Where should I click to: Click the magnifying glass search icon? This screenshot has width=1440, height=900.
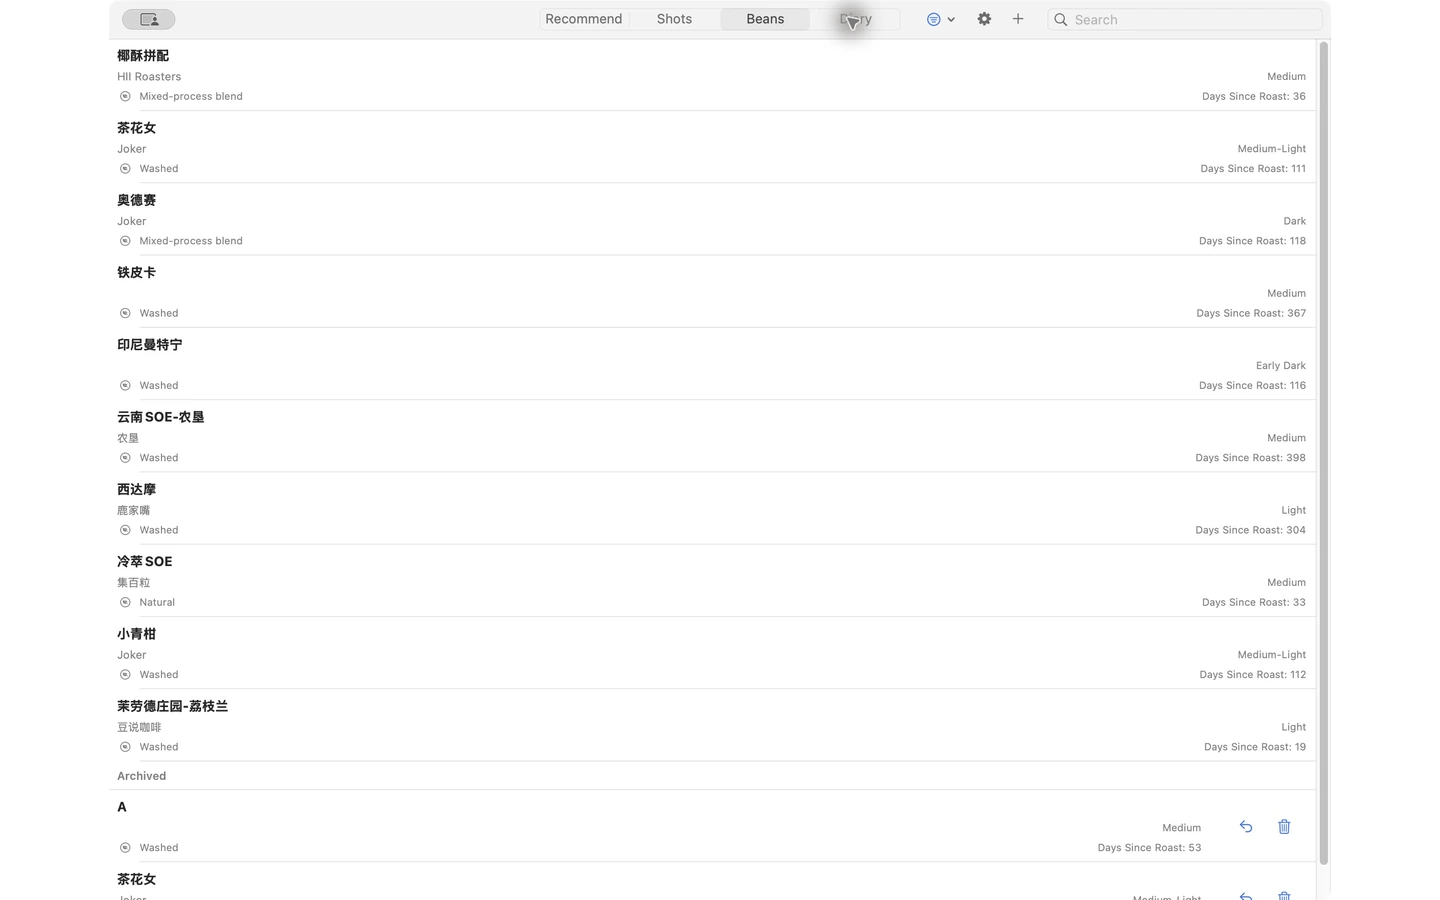1061,19
